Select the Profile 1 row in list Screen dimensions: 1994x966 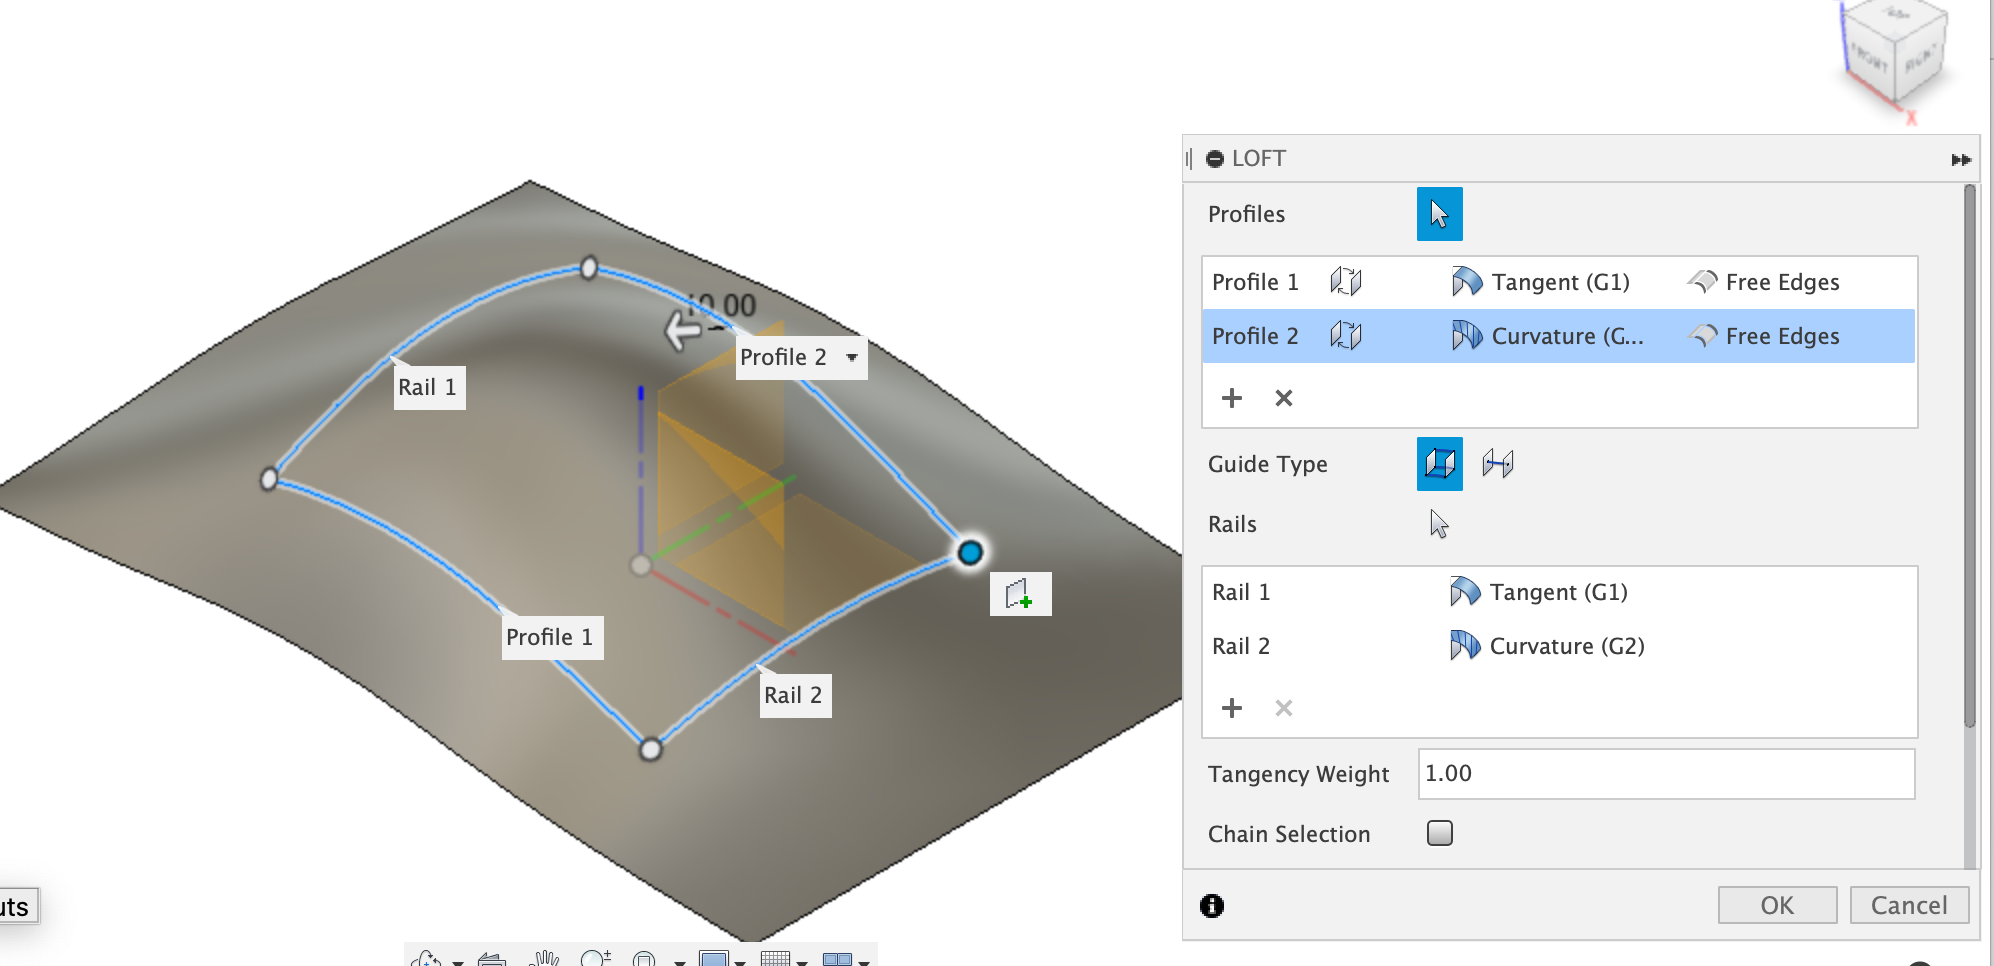(1559, 282)
